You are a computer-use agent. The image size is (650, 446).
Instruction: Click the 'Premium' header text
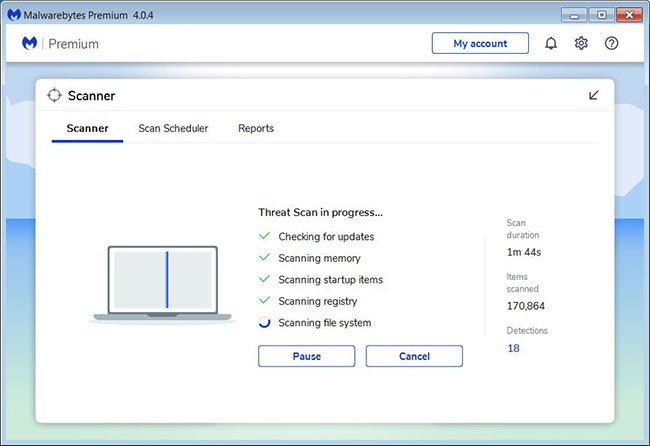tap(73, 44)
